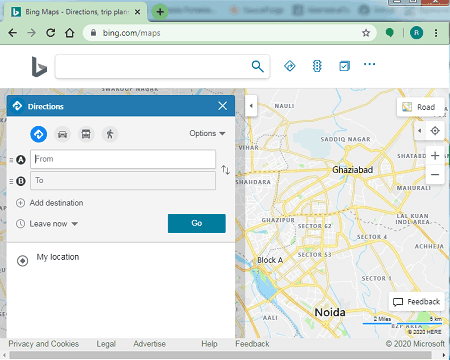
Task: Zoom out on the map
Action: click(435, 174)
